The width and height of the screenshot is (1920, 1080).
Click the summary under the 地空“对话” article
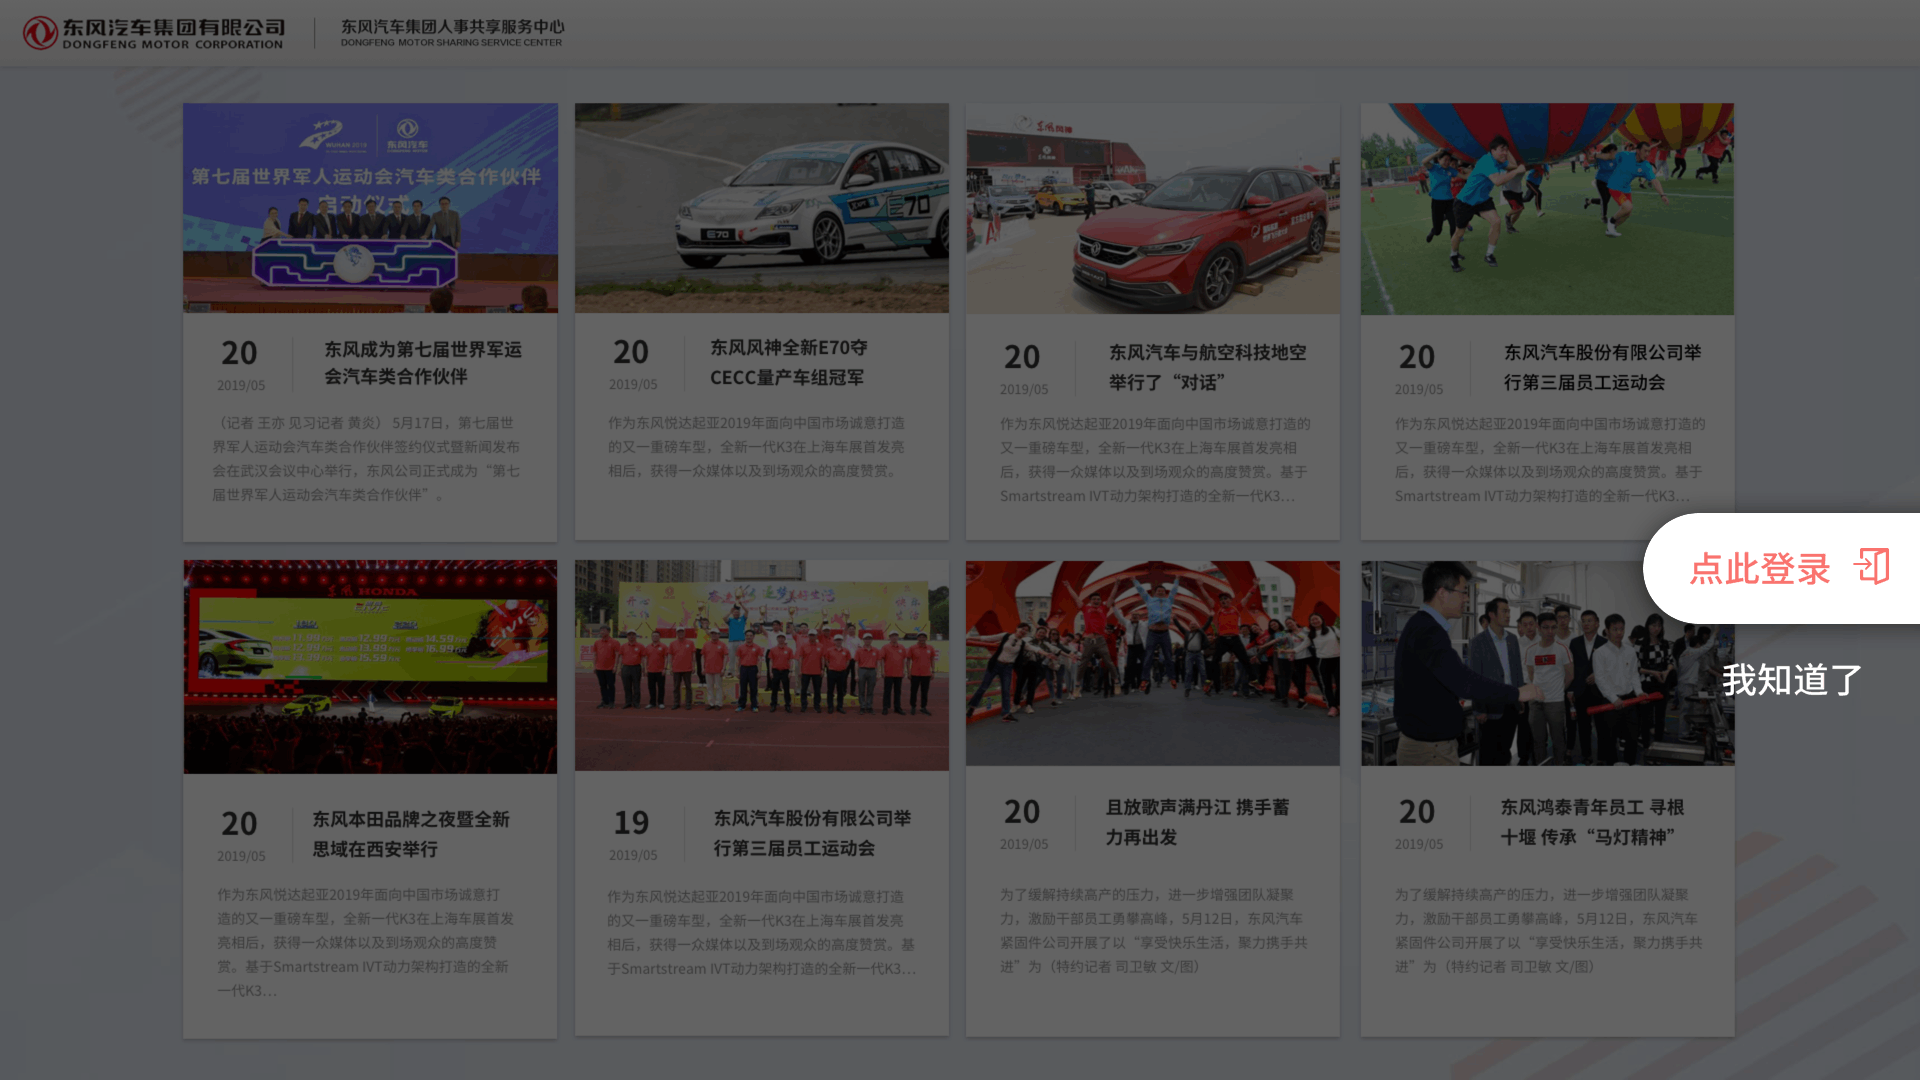tap(1155, 460)
